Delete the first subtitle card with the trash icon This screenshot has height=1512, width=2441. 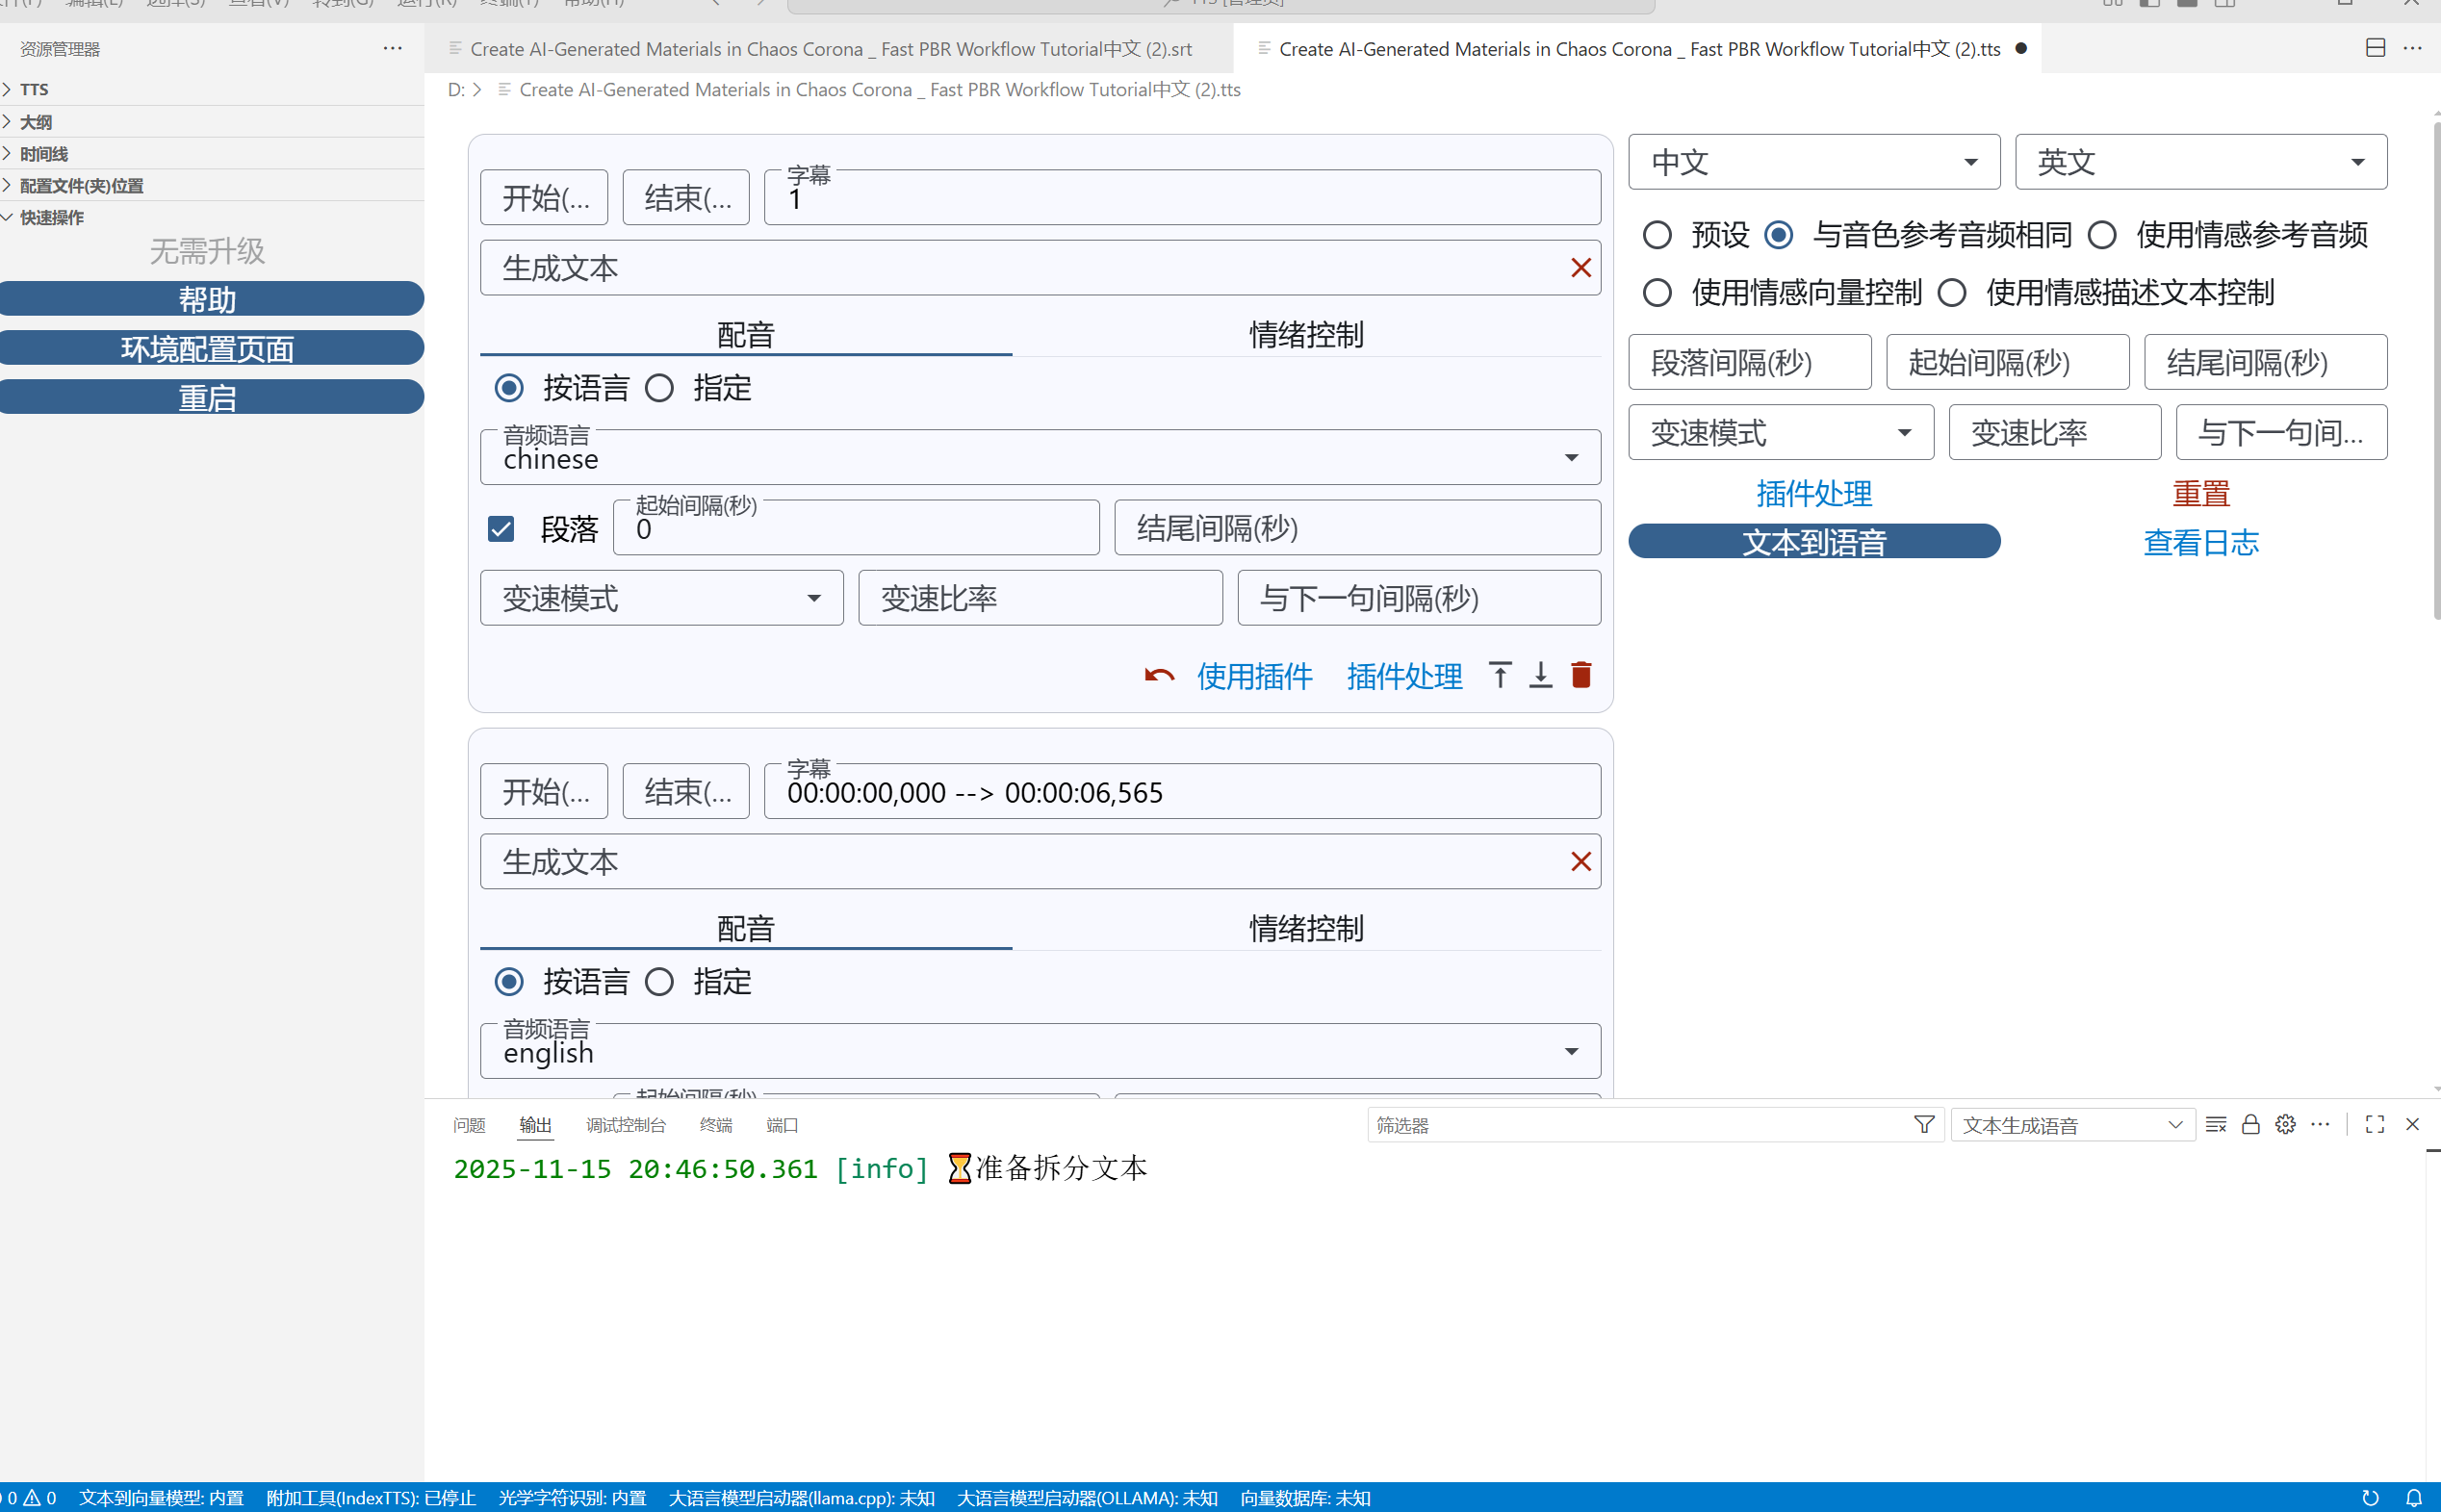[1581, 676]
